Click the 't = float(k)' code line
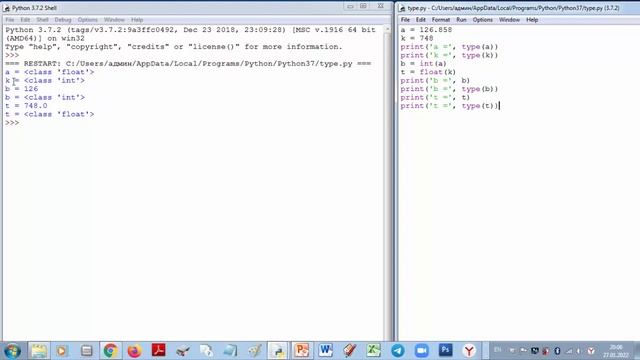The width and height of the screenshot is (640, 360). click(428, 72)
